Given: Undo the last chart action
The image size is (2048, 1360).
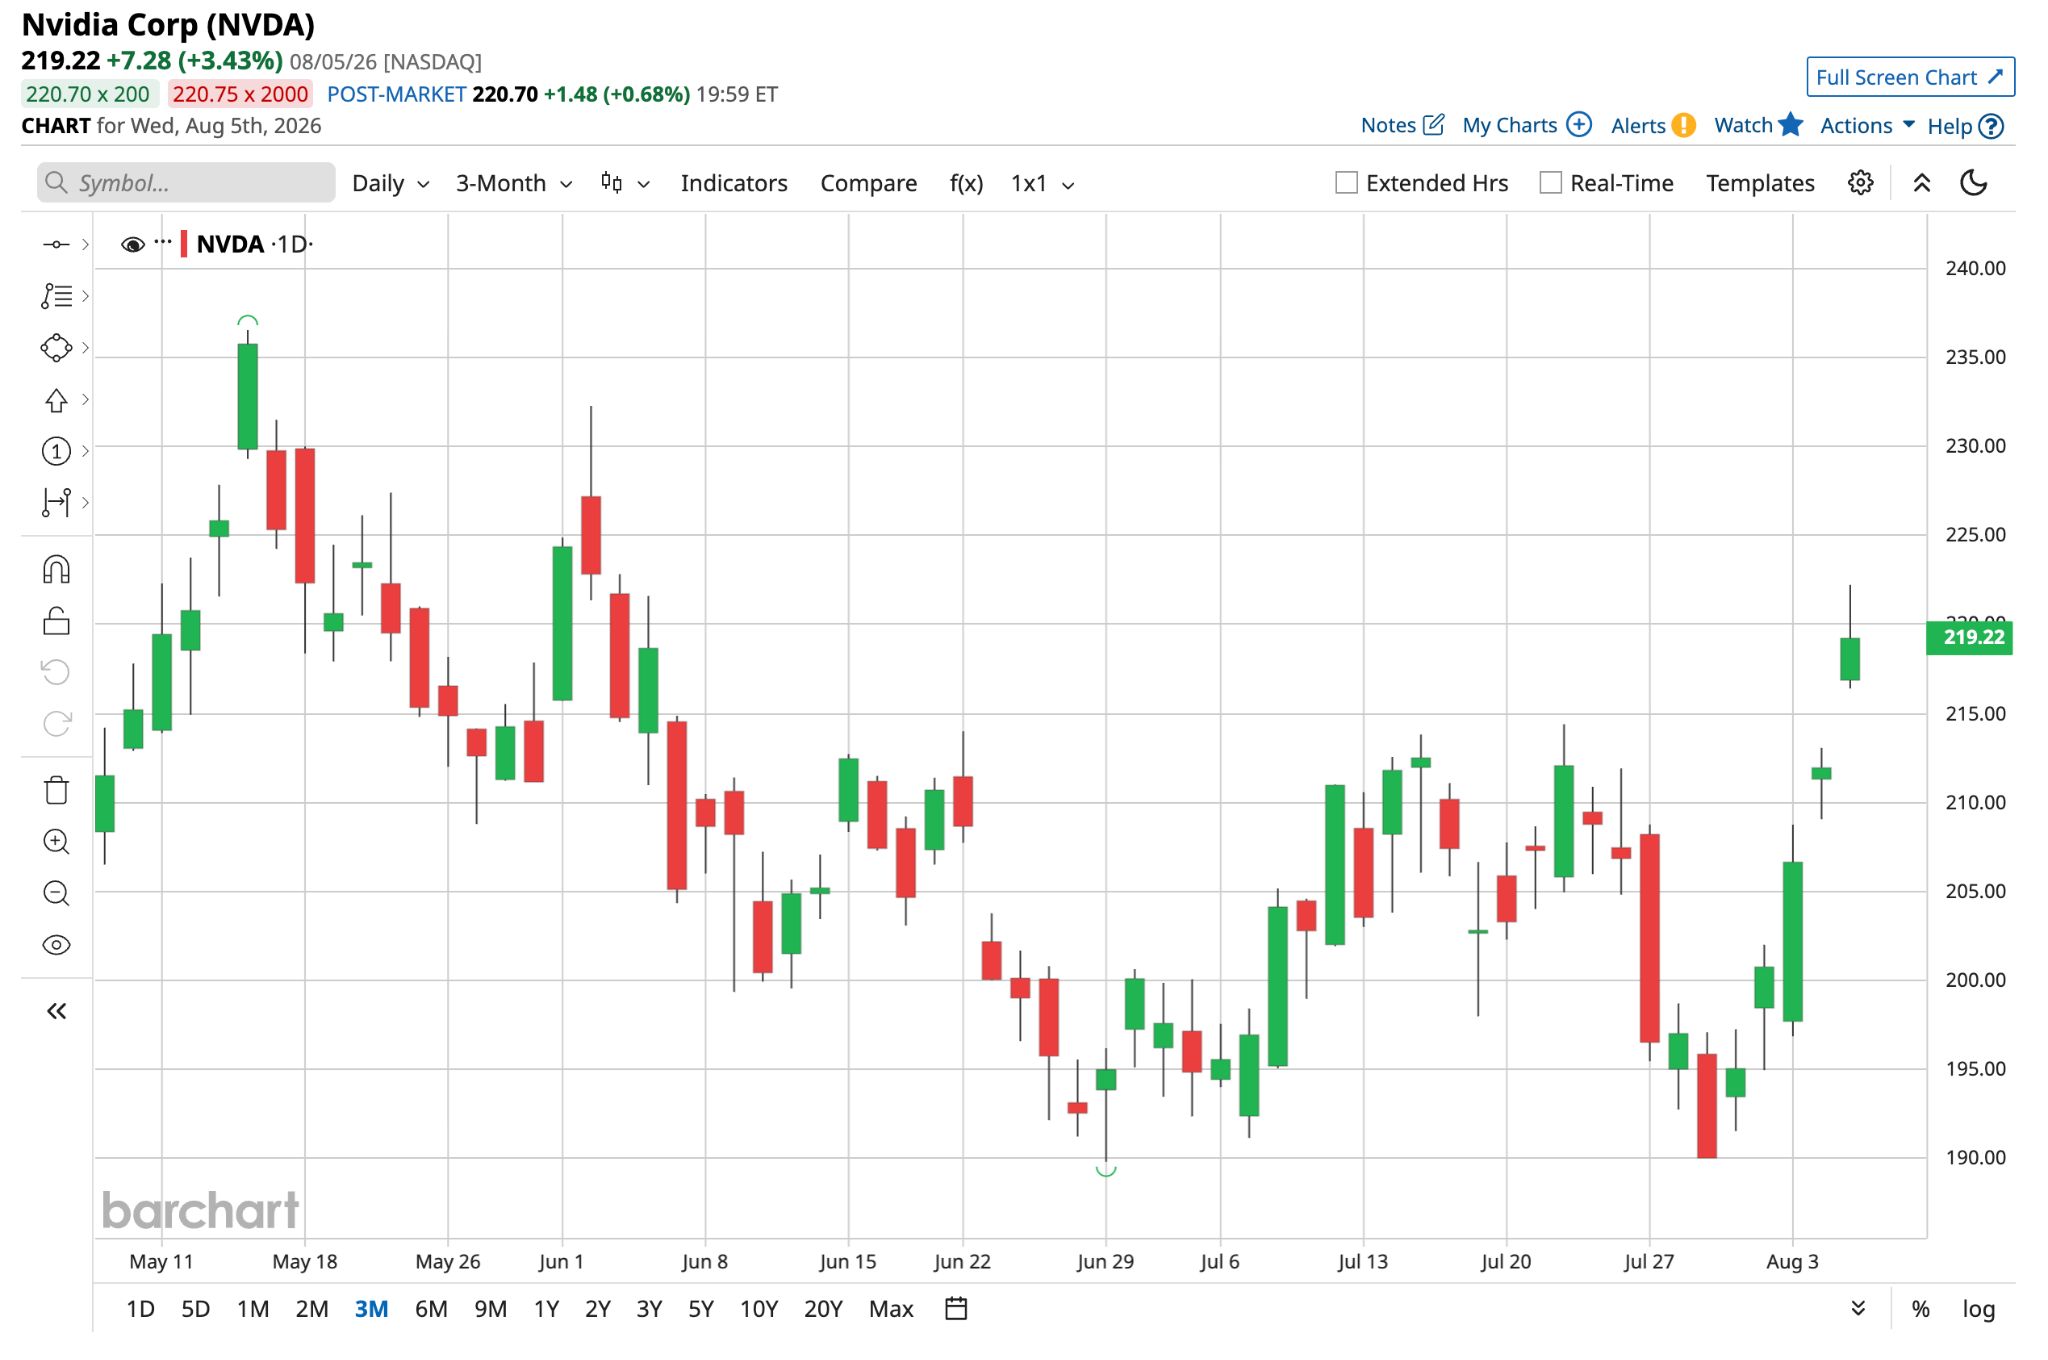Looking at the screenshot, I should [x=56, y=671].
